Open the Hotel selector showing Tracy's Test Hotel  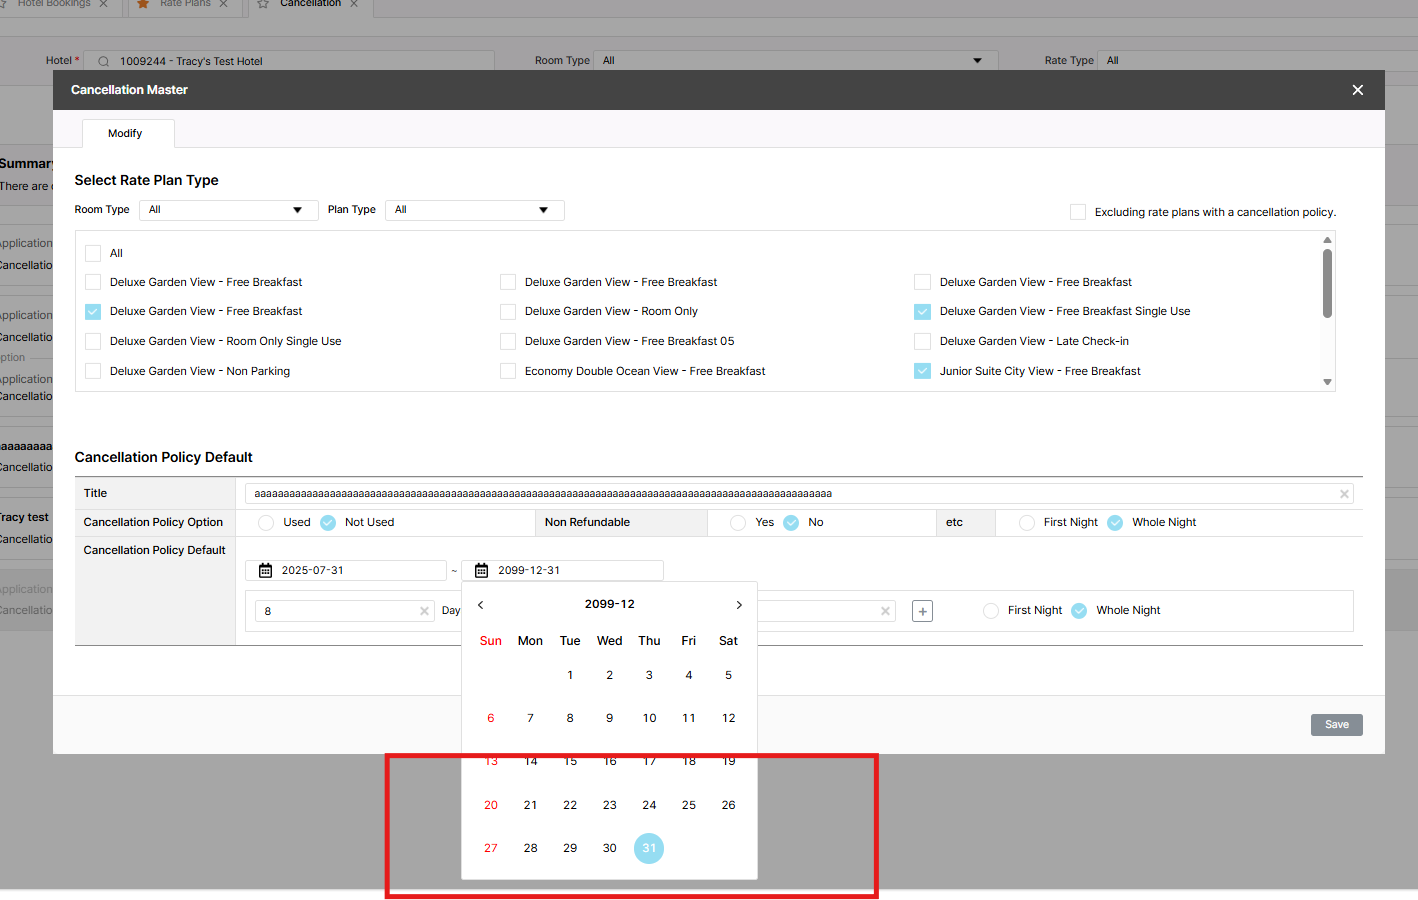click(289, 61)
